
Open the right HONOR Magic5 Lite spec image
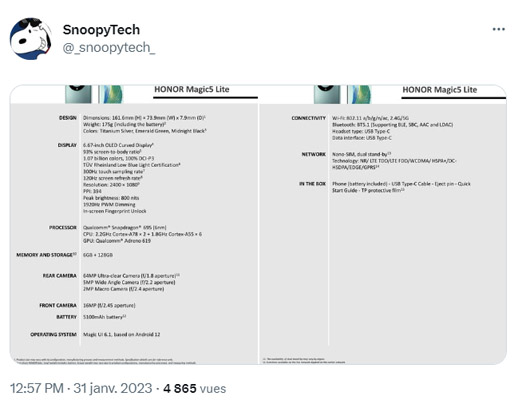[383, 225]
